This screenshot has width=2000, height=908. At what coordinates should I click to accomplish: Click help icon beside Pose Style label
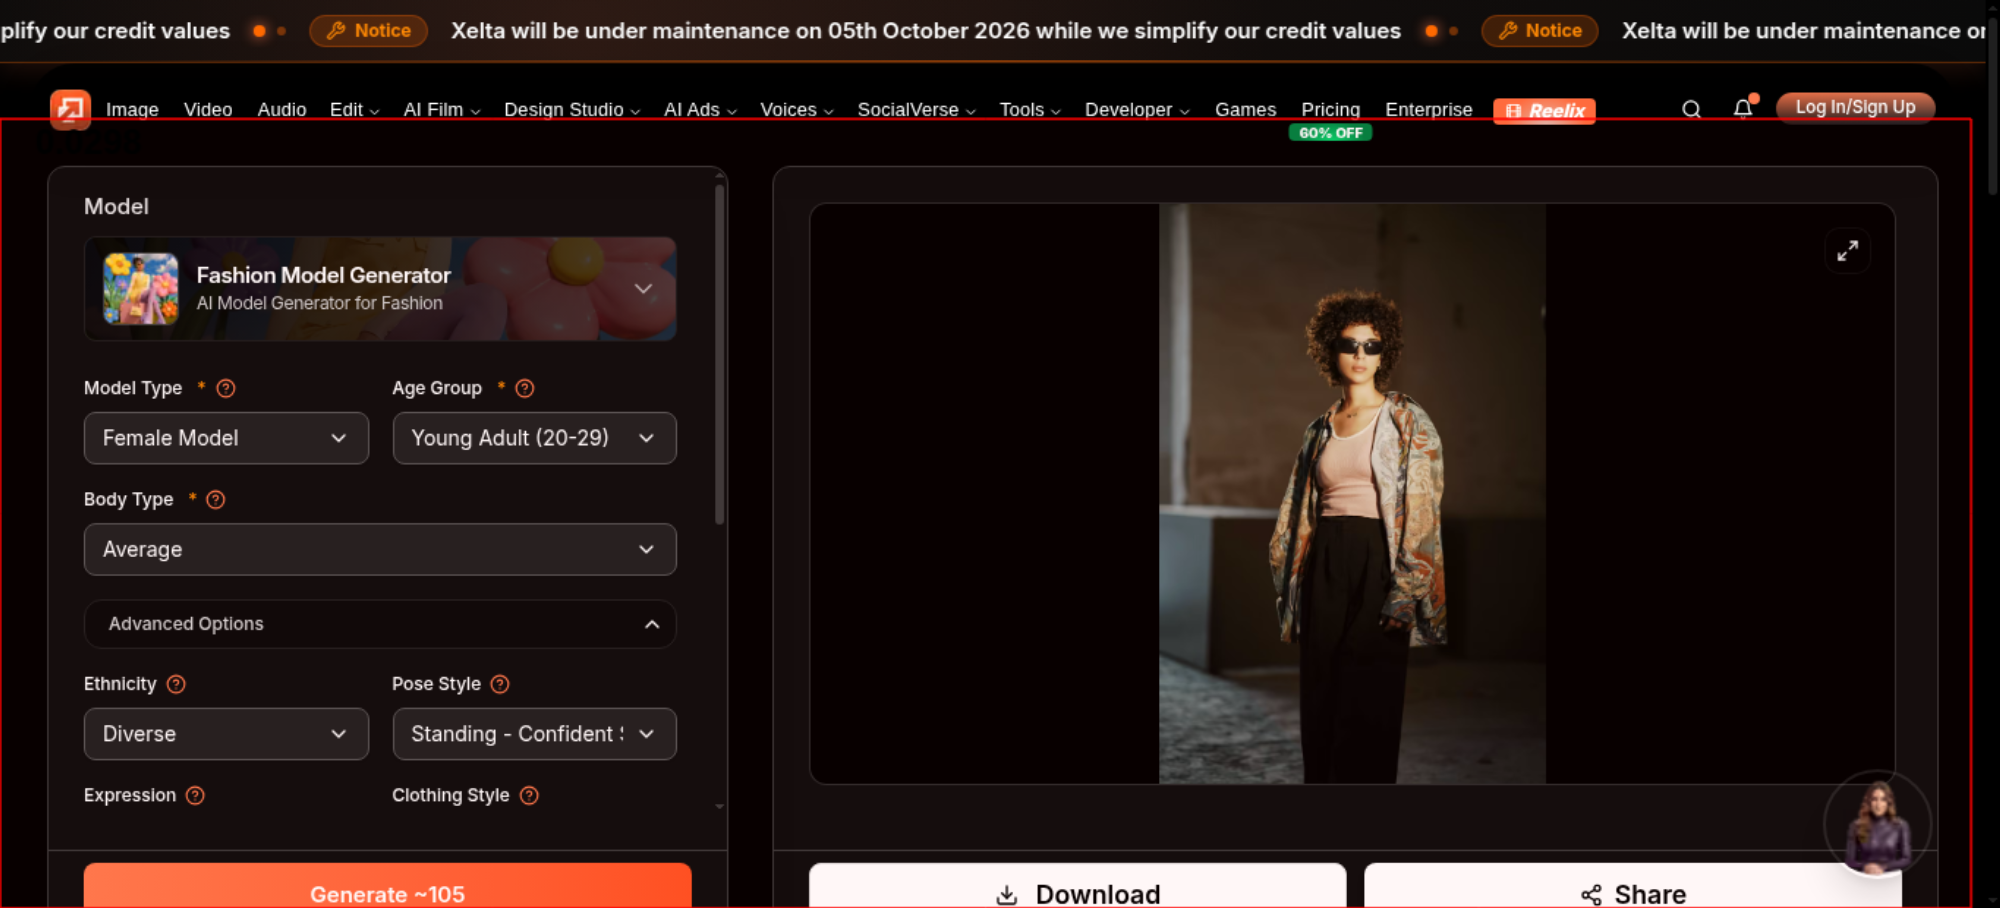[500, 684]
